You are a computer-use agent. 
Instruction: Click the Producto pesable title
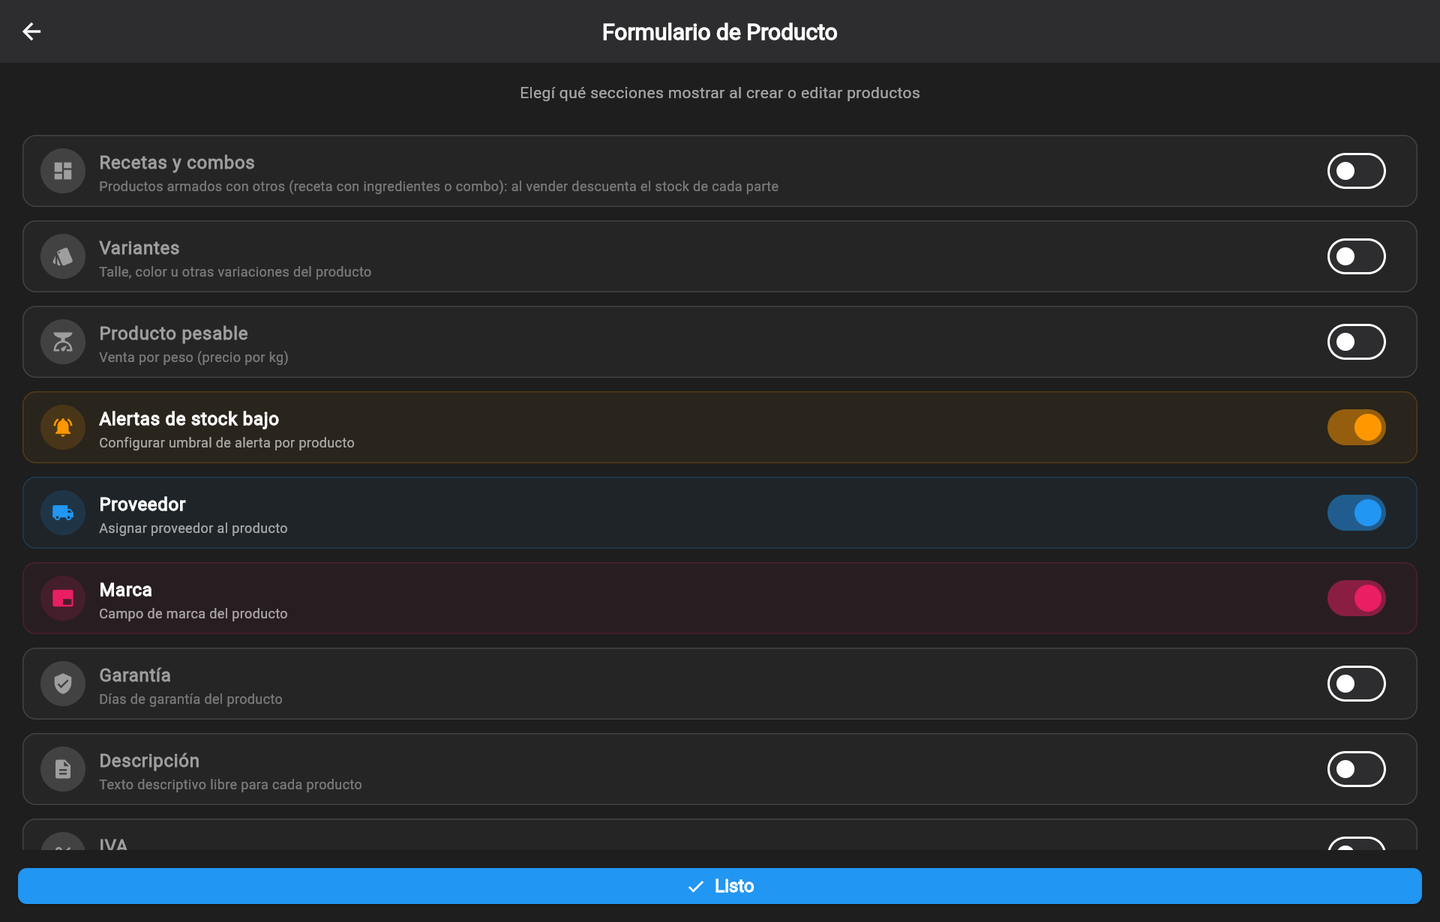tap(173, 334)
